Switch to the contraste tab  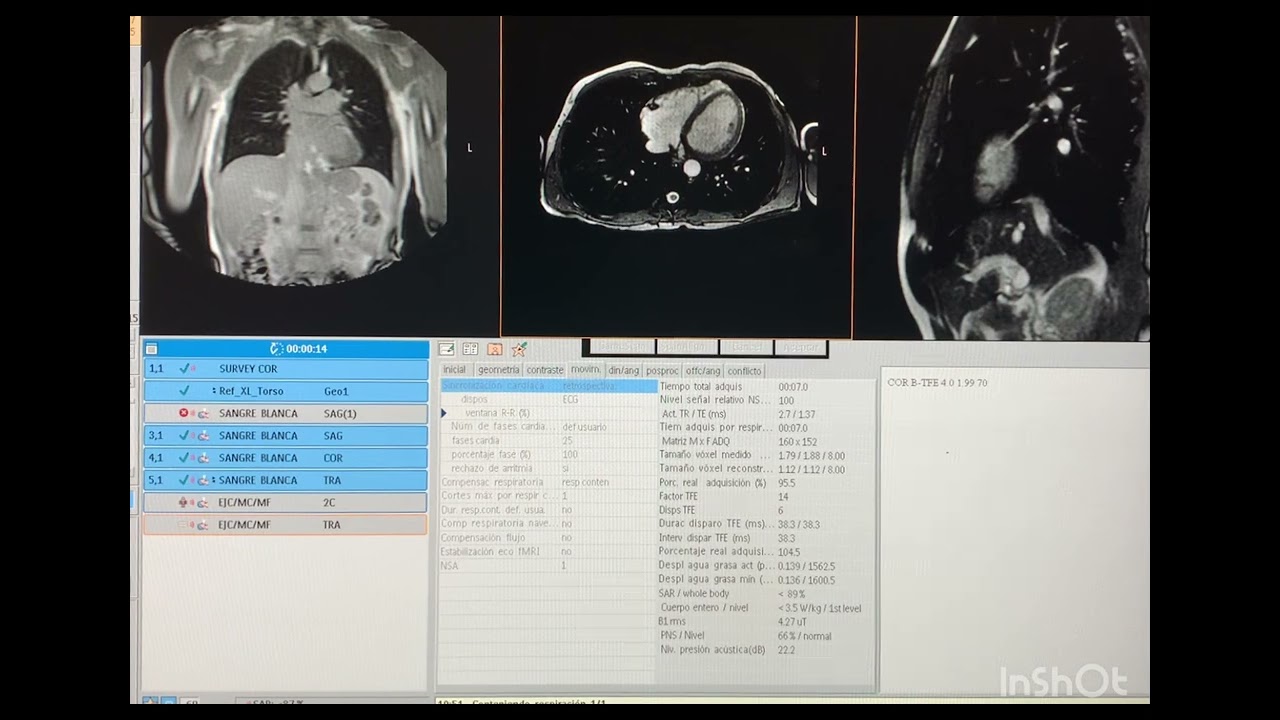point(545,370)
